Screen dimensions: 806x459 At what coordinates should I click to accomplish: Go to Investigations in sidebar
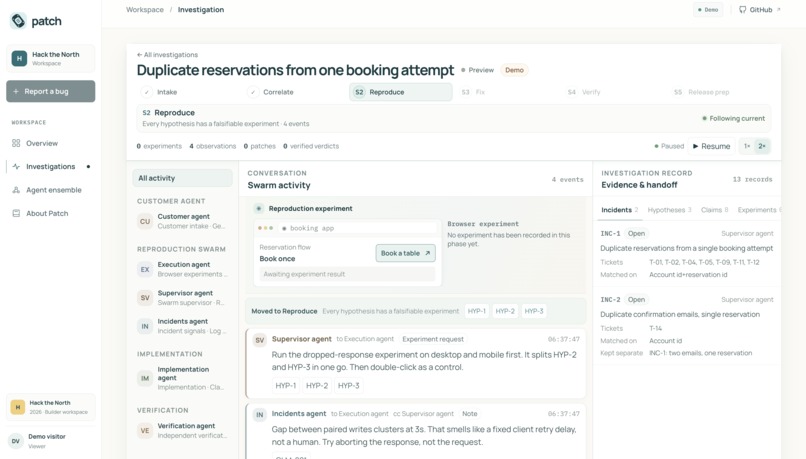click(50, 167)
